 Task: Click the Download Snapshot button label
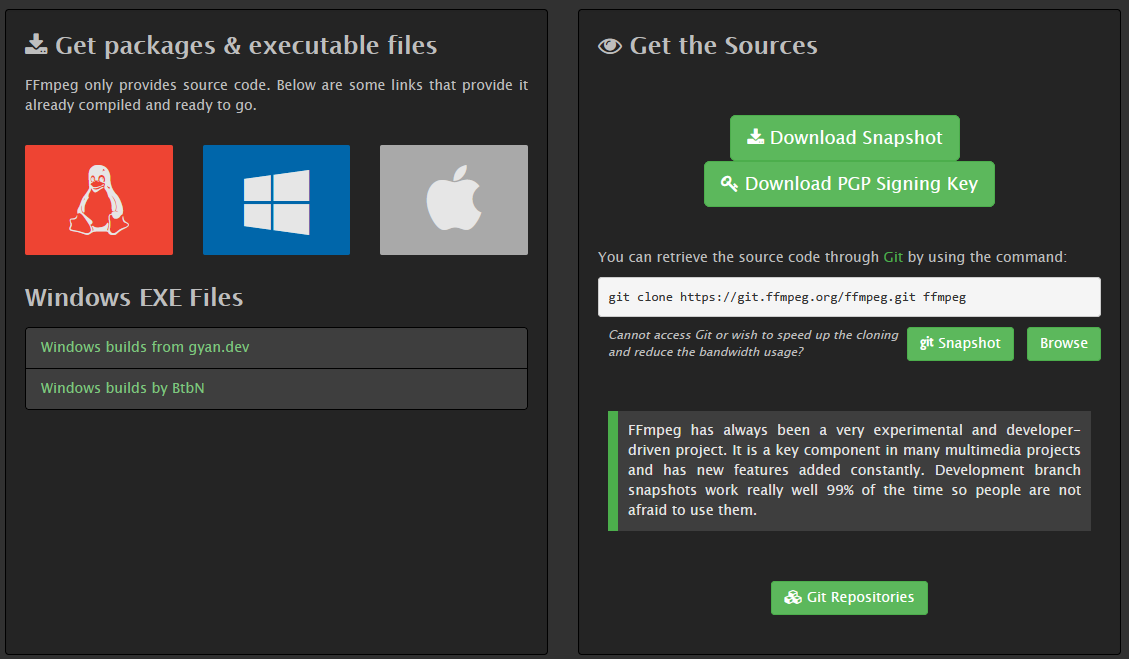point(856,138)
